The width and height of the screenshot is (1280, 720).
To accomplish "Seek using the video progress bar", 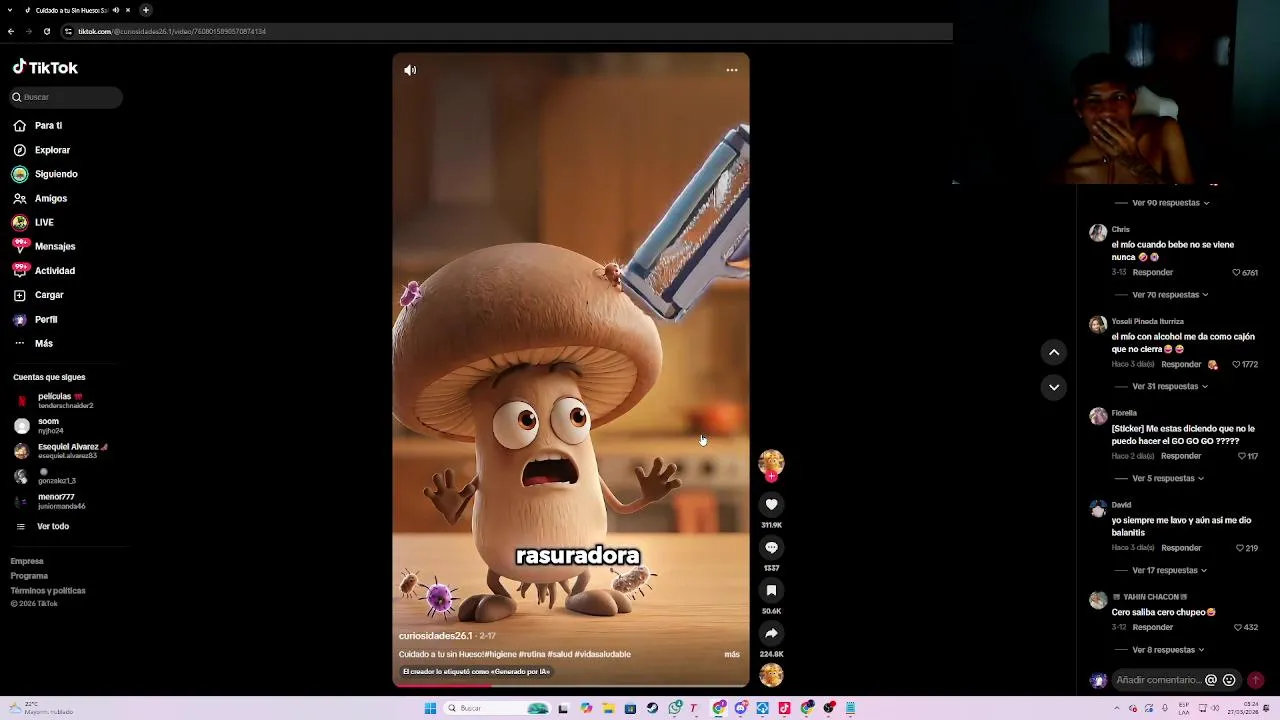I will pos(571,685).
